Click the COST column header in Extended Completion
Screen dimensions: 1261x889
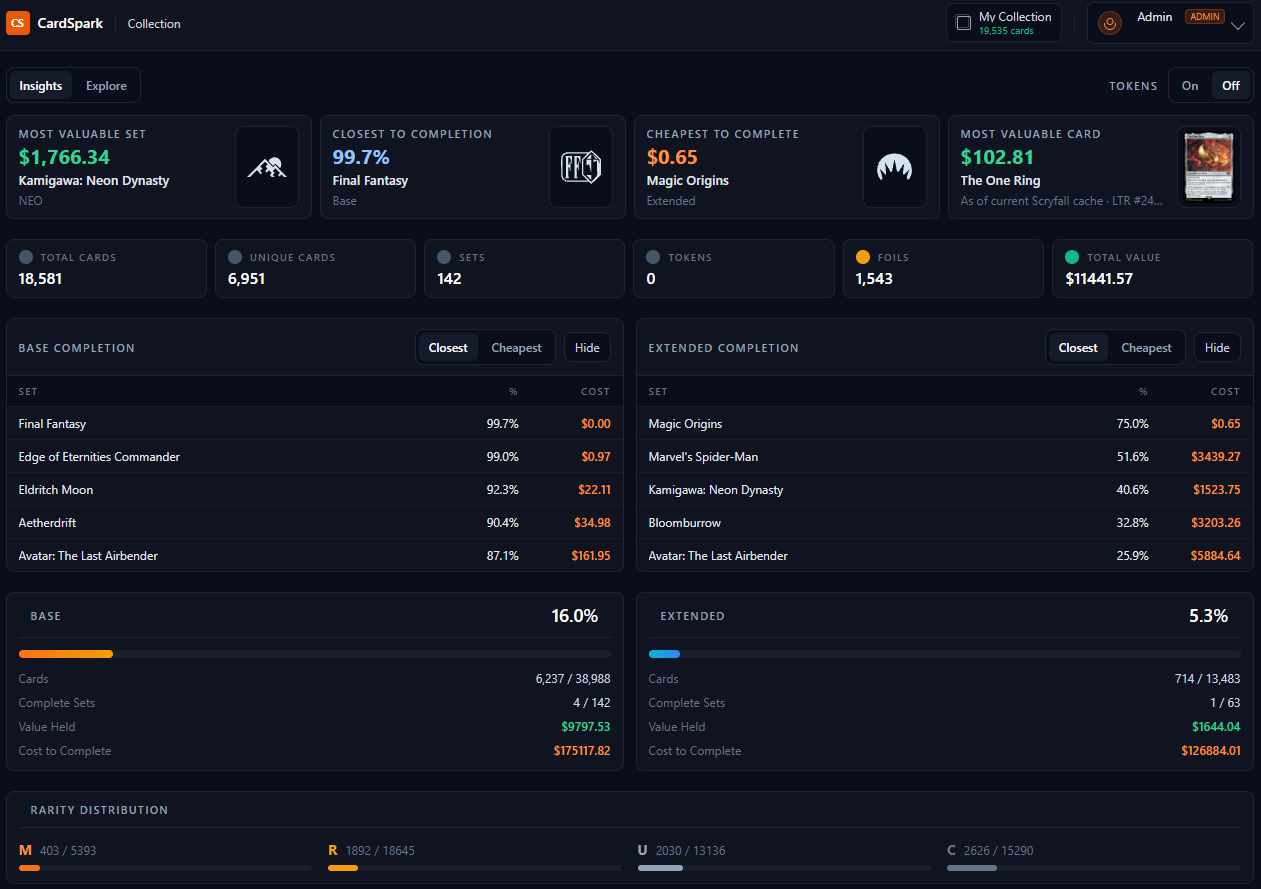click(1225, 392)
